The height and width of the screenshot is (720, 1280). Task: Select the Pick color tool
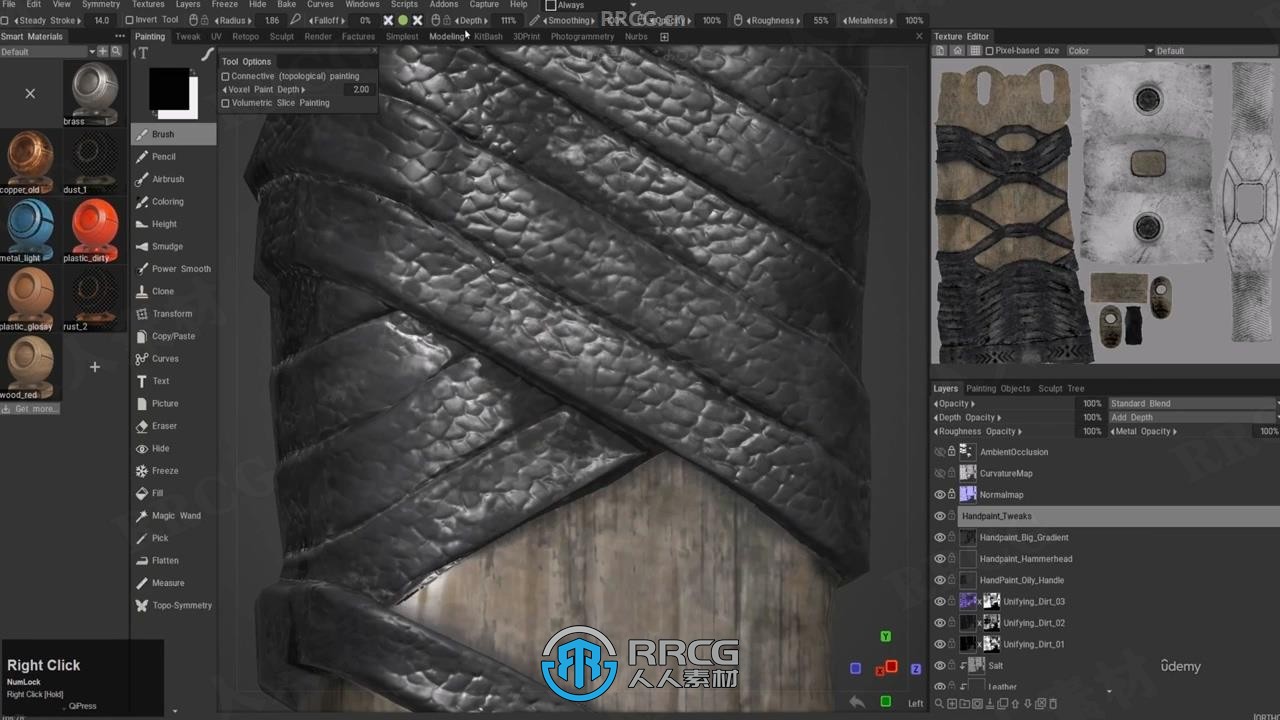[173, 538]
